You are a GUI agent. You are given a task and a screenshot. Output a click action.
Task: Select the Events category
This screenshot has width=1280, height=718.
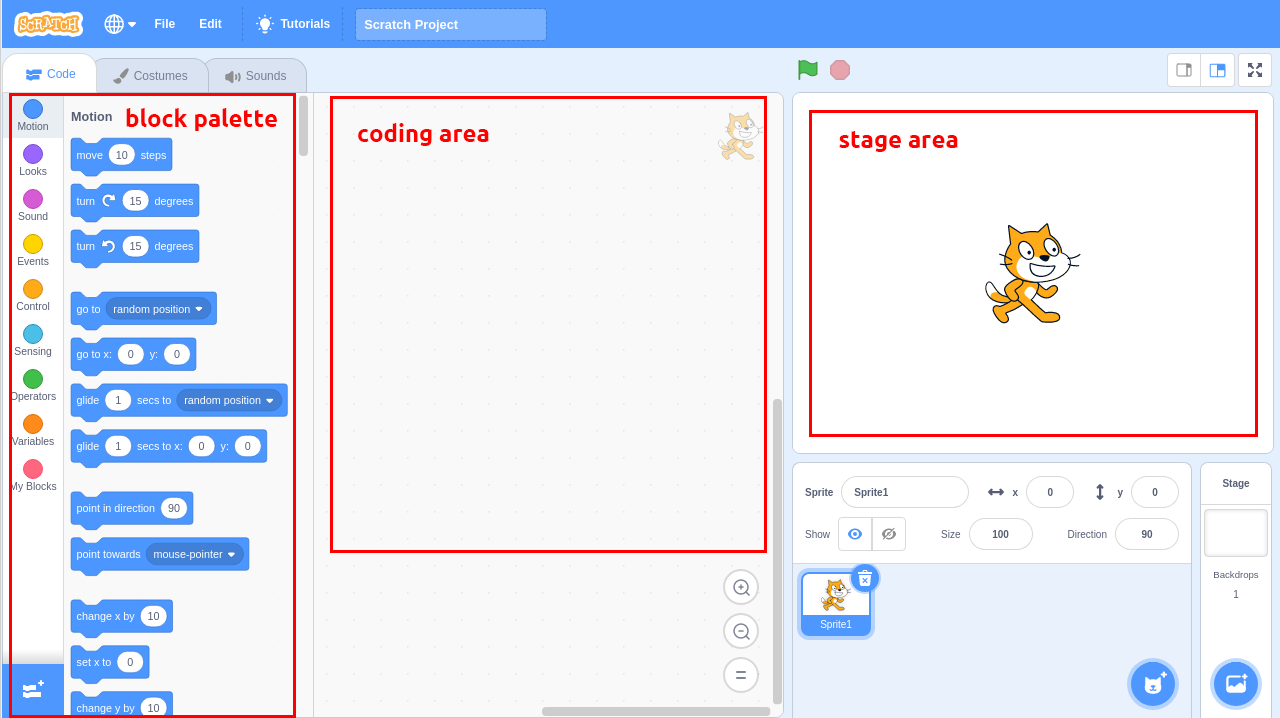pyautogui.click(x=33, y=250)
